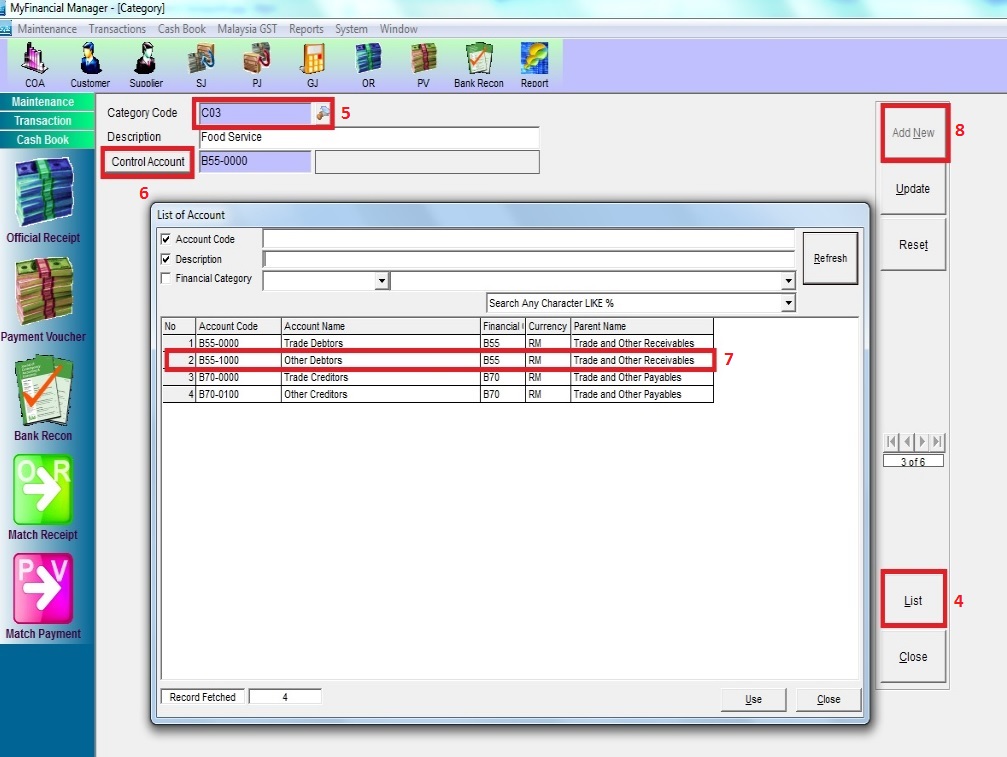
Task: Enable the Financial Category checkbox
Action: tap(166, 279)
